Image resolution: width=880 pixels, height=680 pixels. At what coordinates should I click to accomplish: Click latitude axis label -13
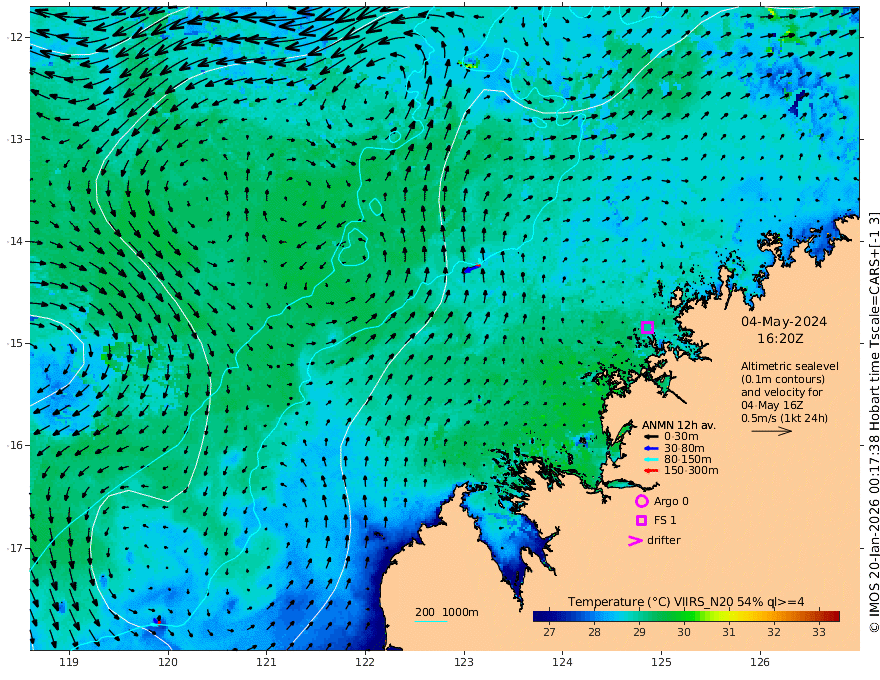[x=15, y=139]
